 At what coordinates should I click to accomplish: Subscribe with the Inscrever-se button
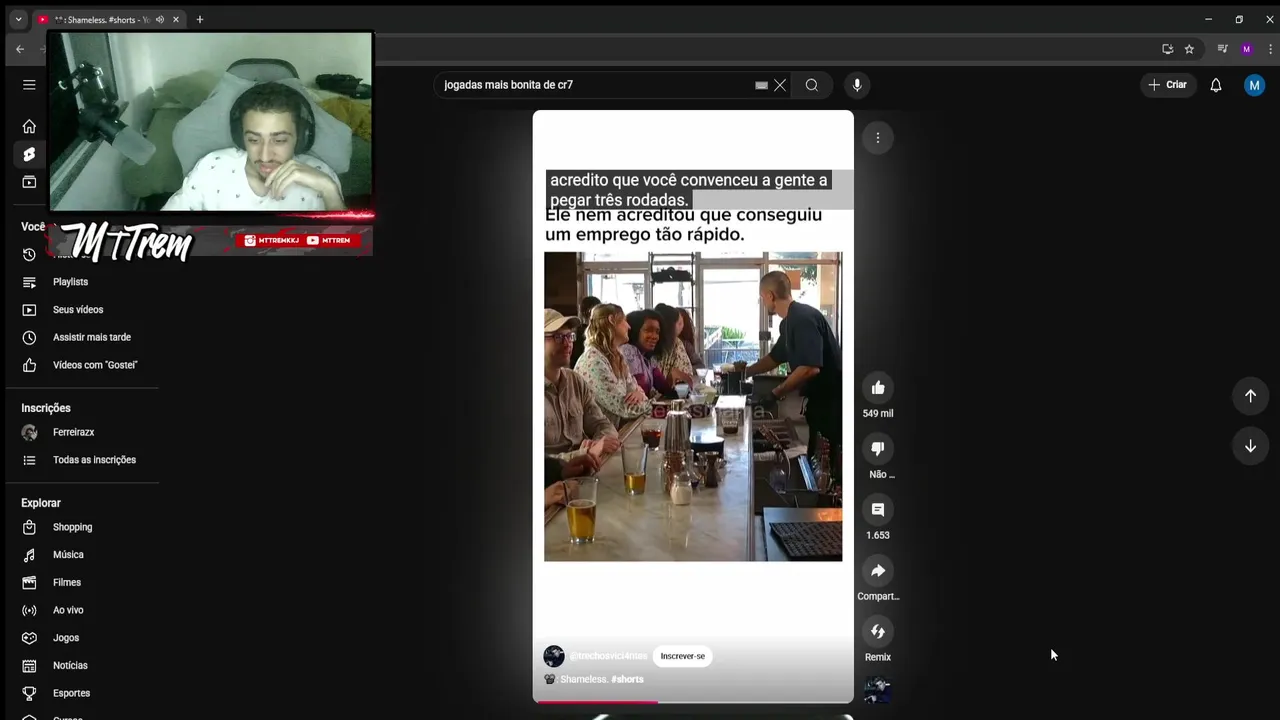(x=683, y=656)
